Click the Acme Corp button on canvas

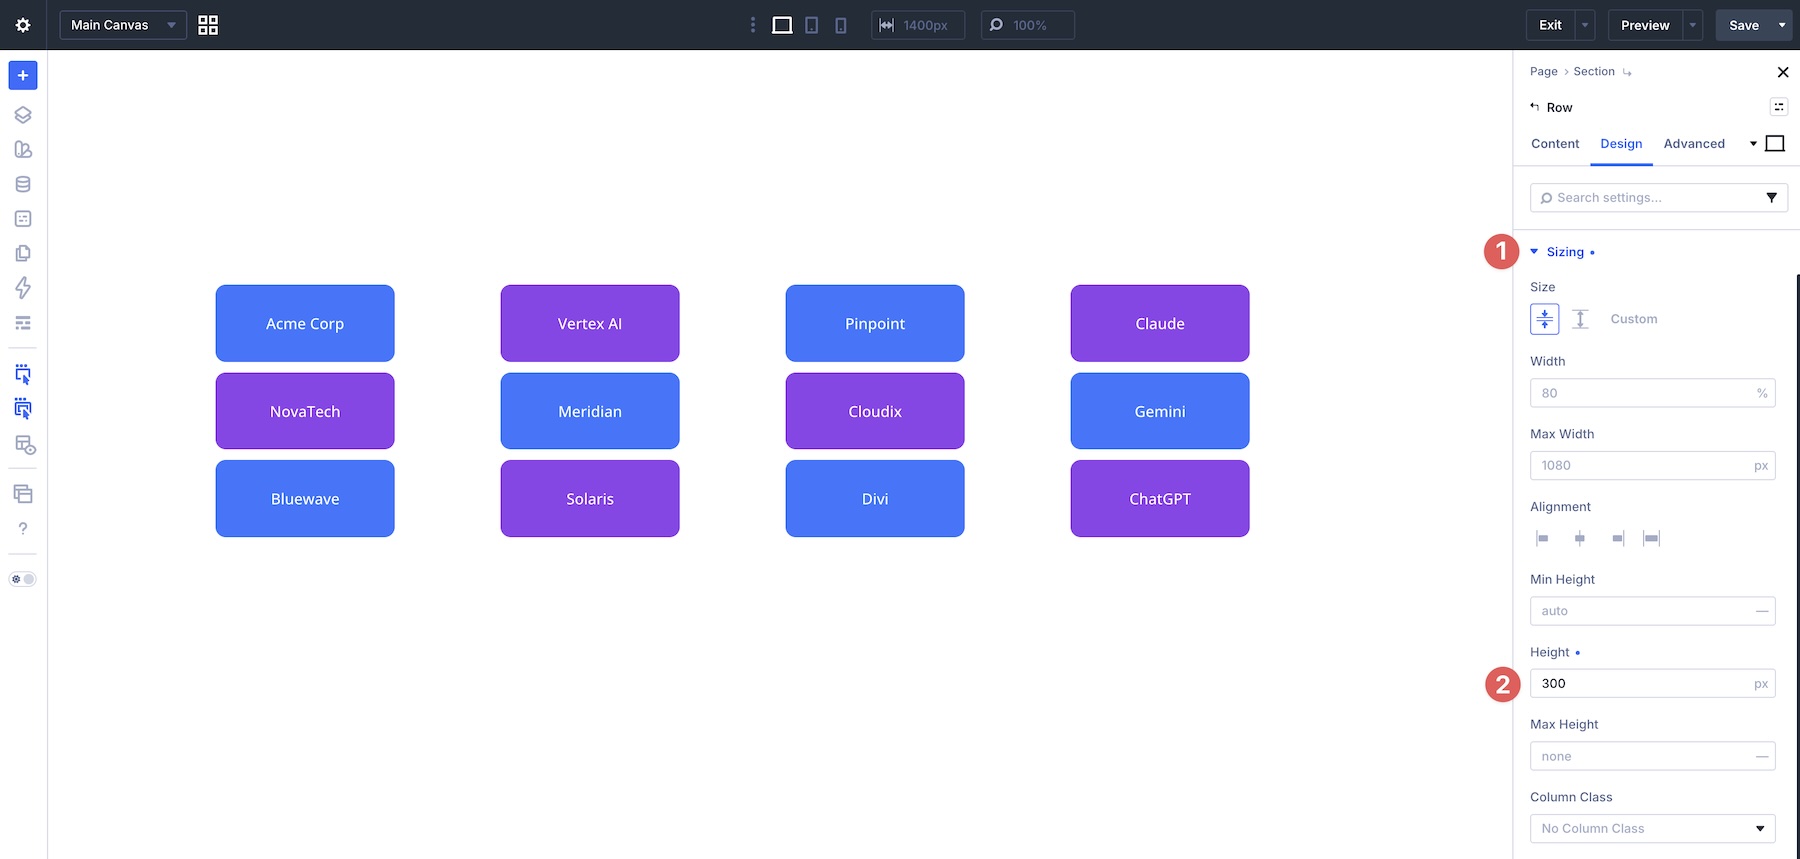[305, 323]
